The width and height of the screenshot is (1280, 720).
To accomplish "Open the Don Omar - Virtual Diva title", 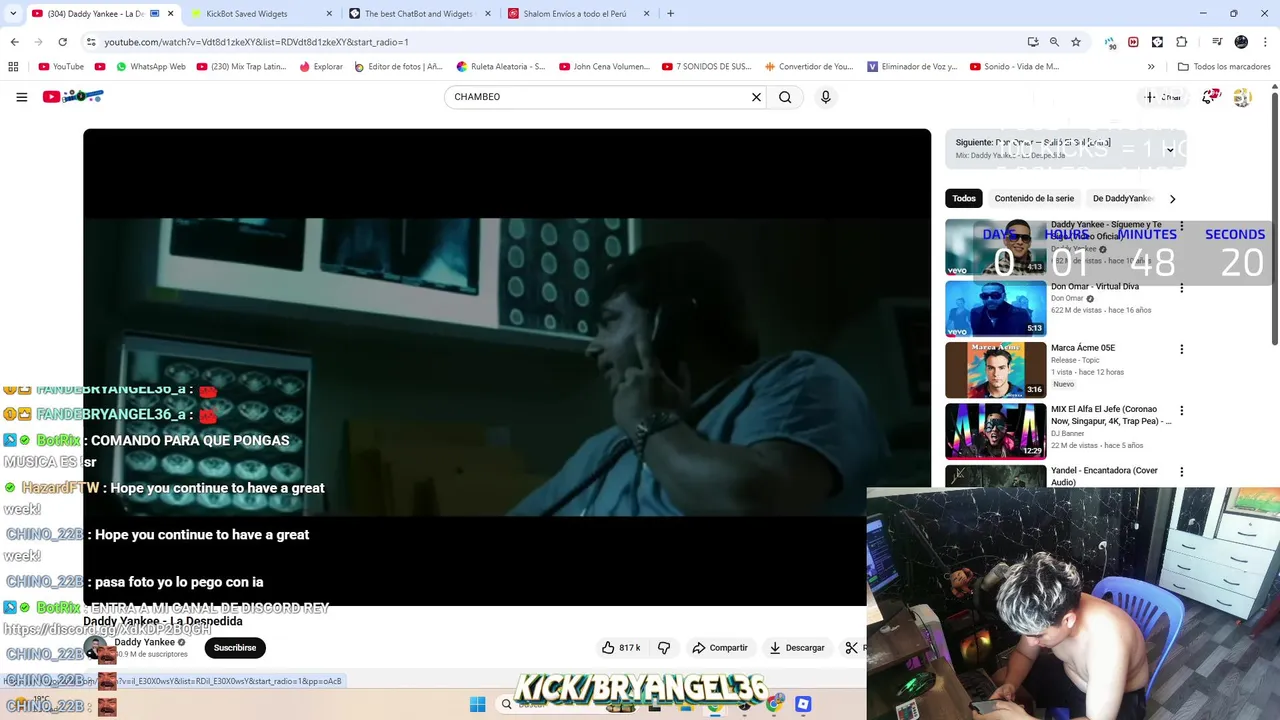I will tap(1094, 286).
